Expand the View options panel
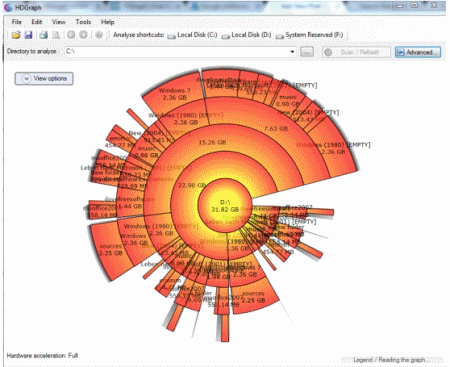Image resolution: width=450 pixels, height=367 pixels. [x=44, y=79]
